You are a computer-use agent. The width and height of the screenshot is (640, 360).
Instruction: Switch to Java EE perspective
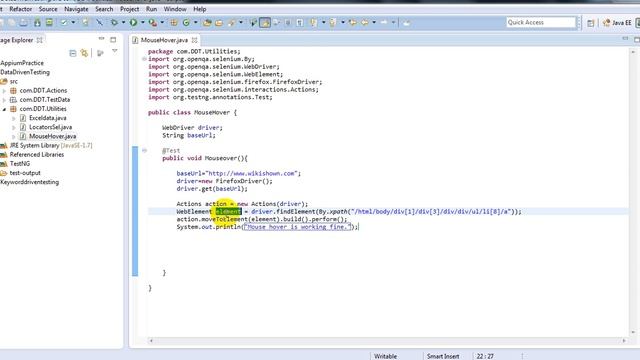(x=617, y=23)
